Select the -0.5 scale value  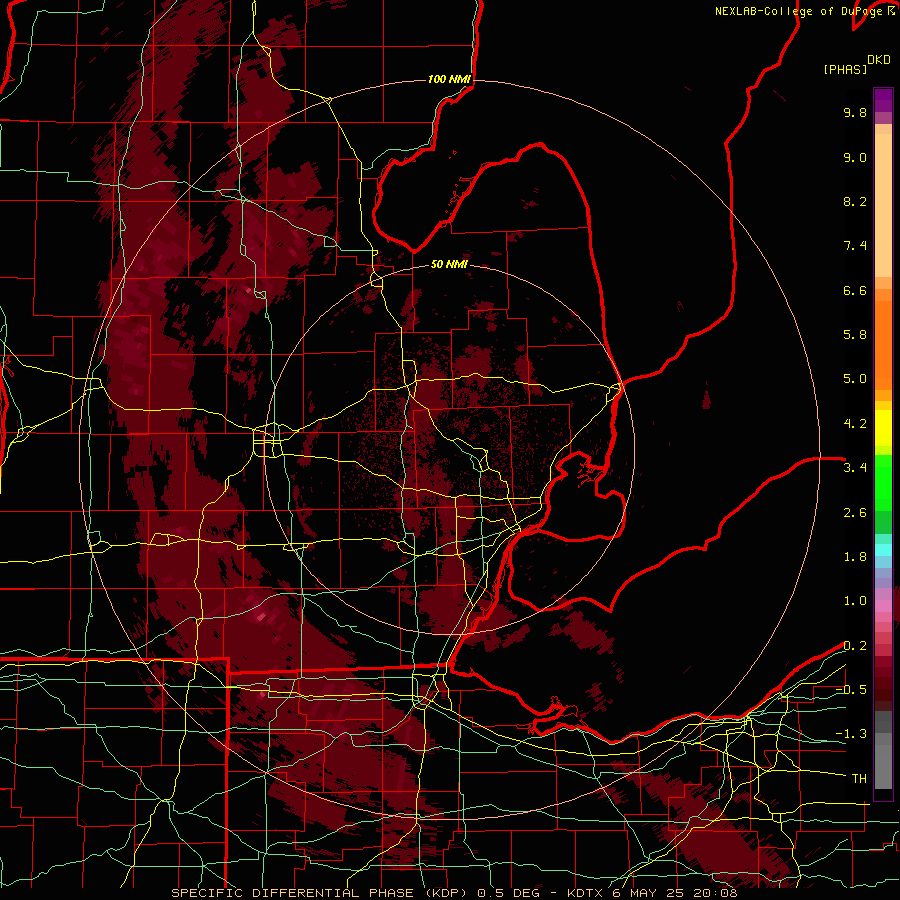click(x=851, y=690)
